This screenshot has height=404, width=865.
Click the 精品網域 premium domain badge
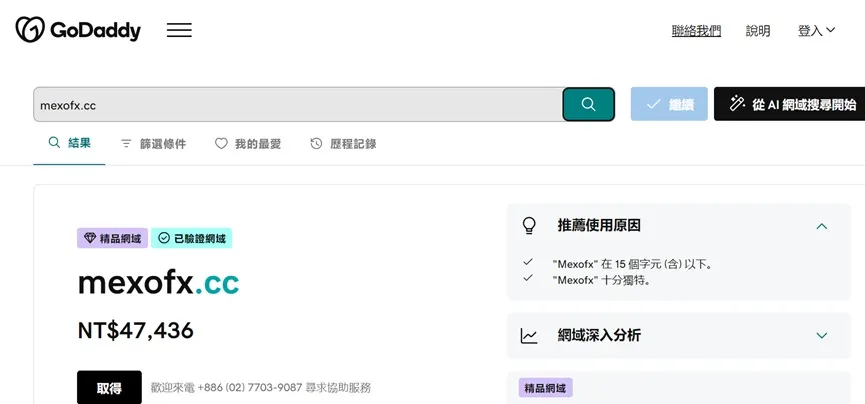(x=113, y=238)
